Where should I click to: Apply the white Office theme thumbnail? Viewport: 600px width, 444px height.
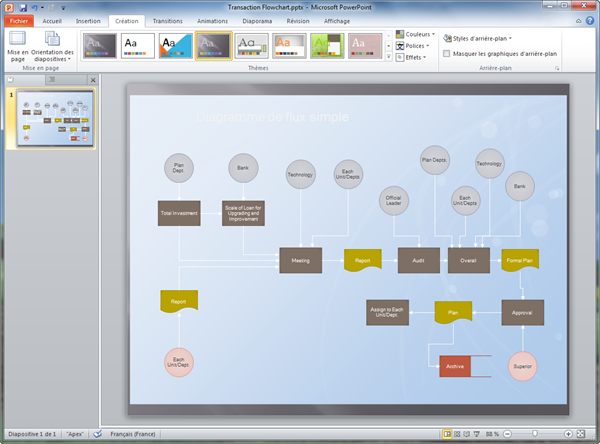click(138, 46)
